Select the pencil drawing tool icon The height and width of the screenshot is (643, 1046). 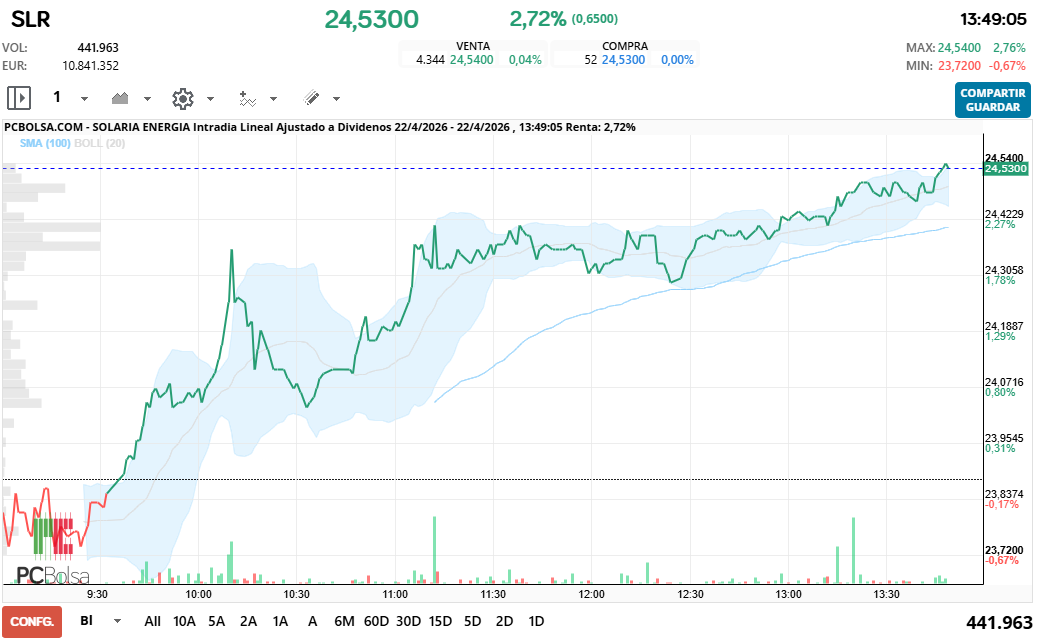[311, 98]
